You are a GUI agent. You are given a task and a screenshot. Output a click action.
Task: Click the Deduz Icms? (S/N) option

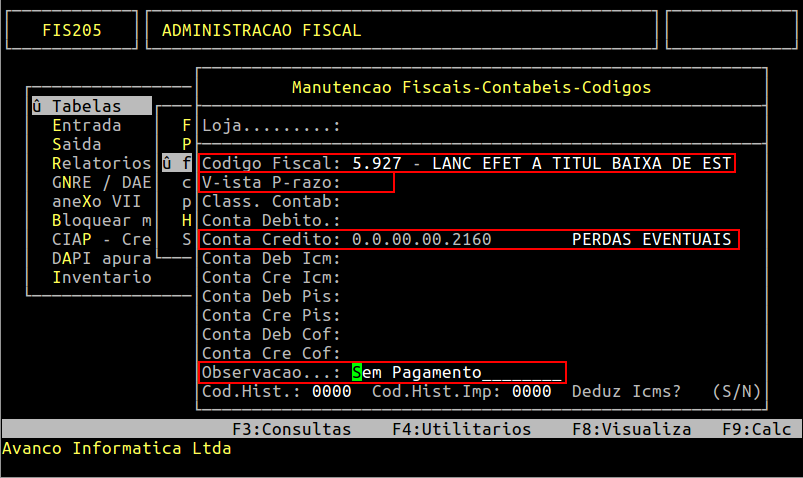tap(735, 391)
